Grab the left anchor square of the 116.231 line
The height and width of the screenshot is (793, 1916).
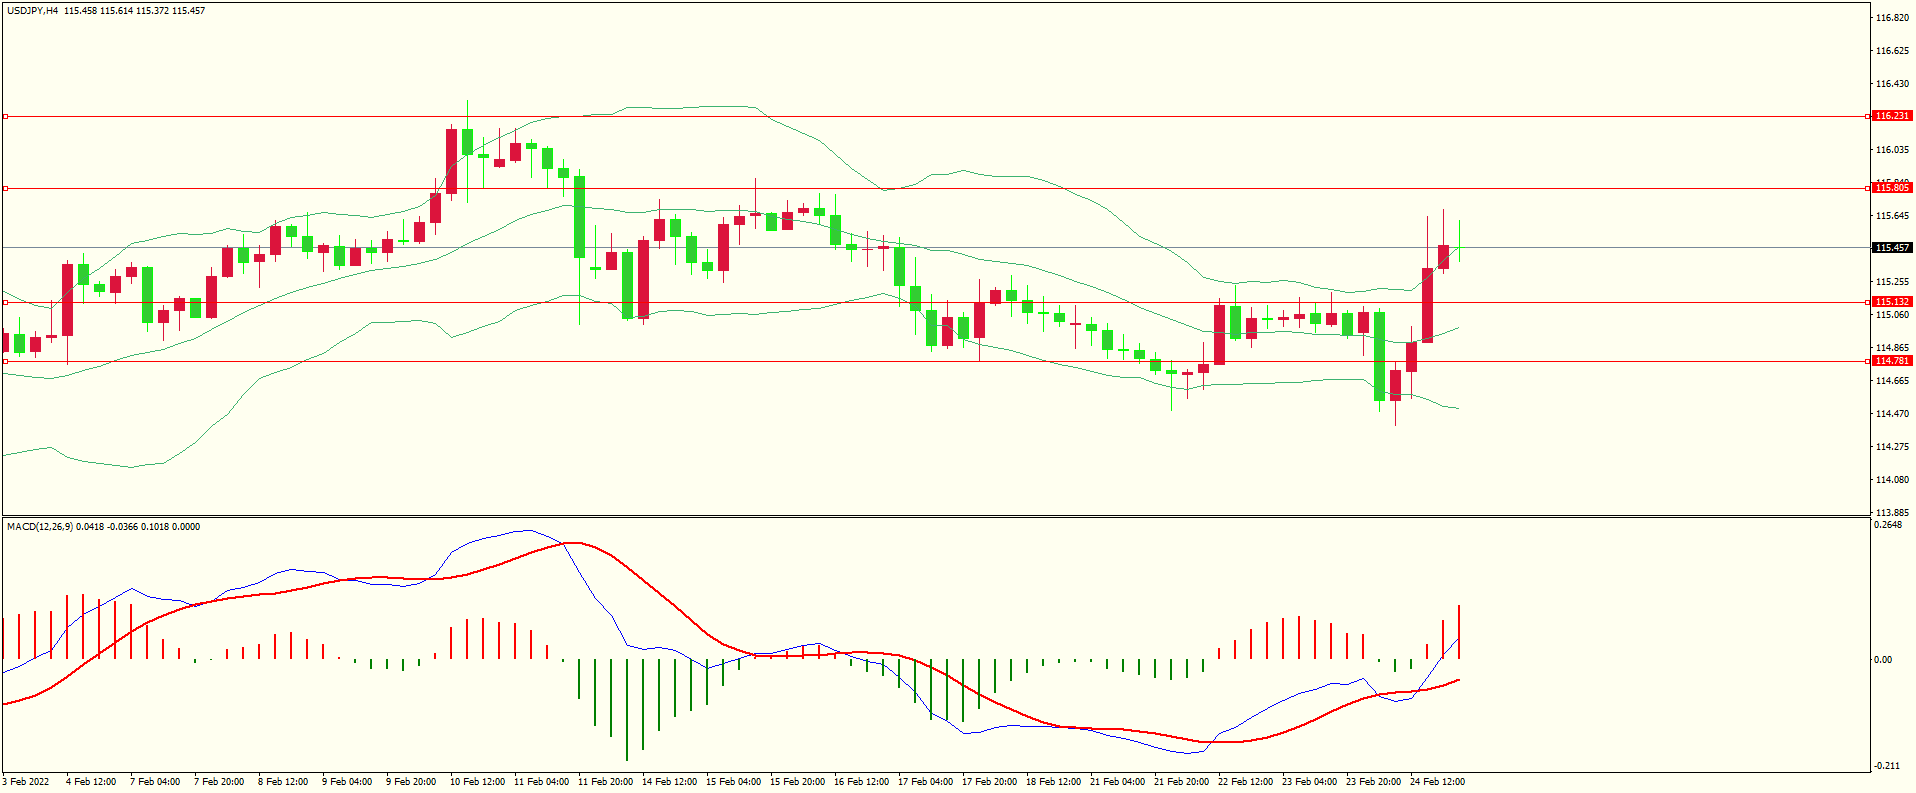(5, 117)
